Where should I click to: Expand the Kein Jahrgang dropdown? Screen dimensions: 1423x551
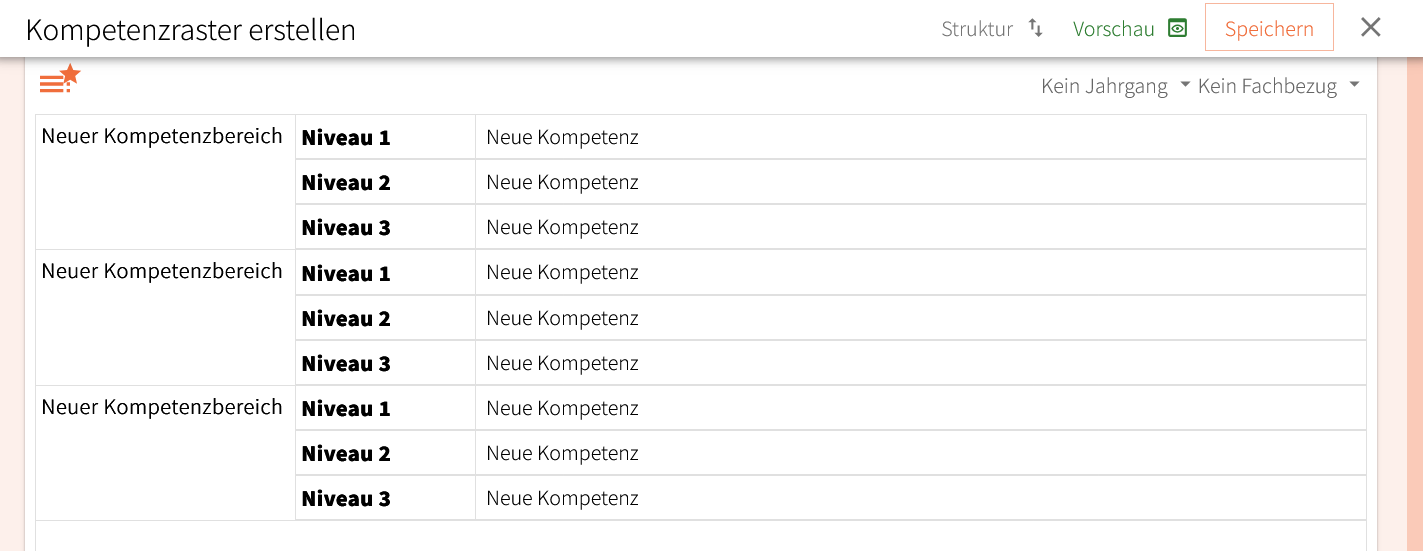point(1115,86)
